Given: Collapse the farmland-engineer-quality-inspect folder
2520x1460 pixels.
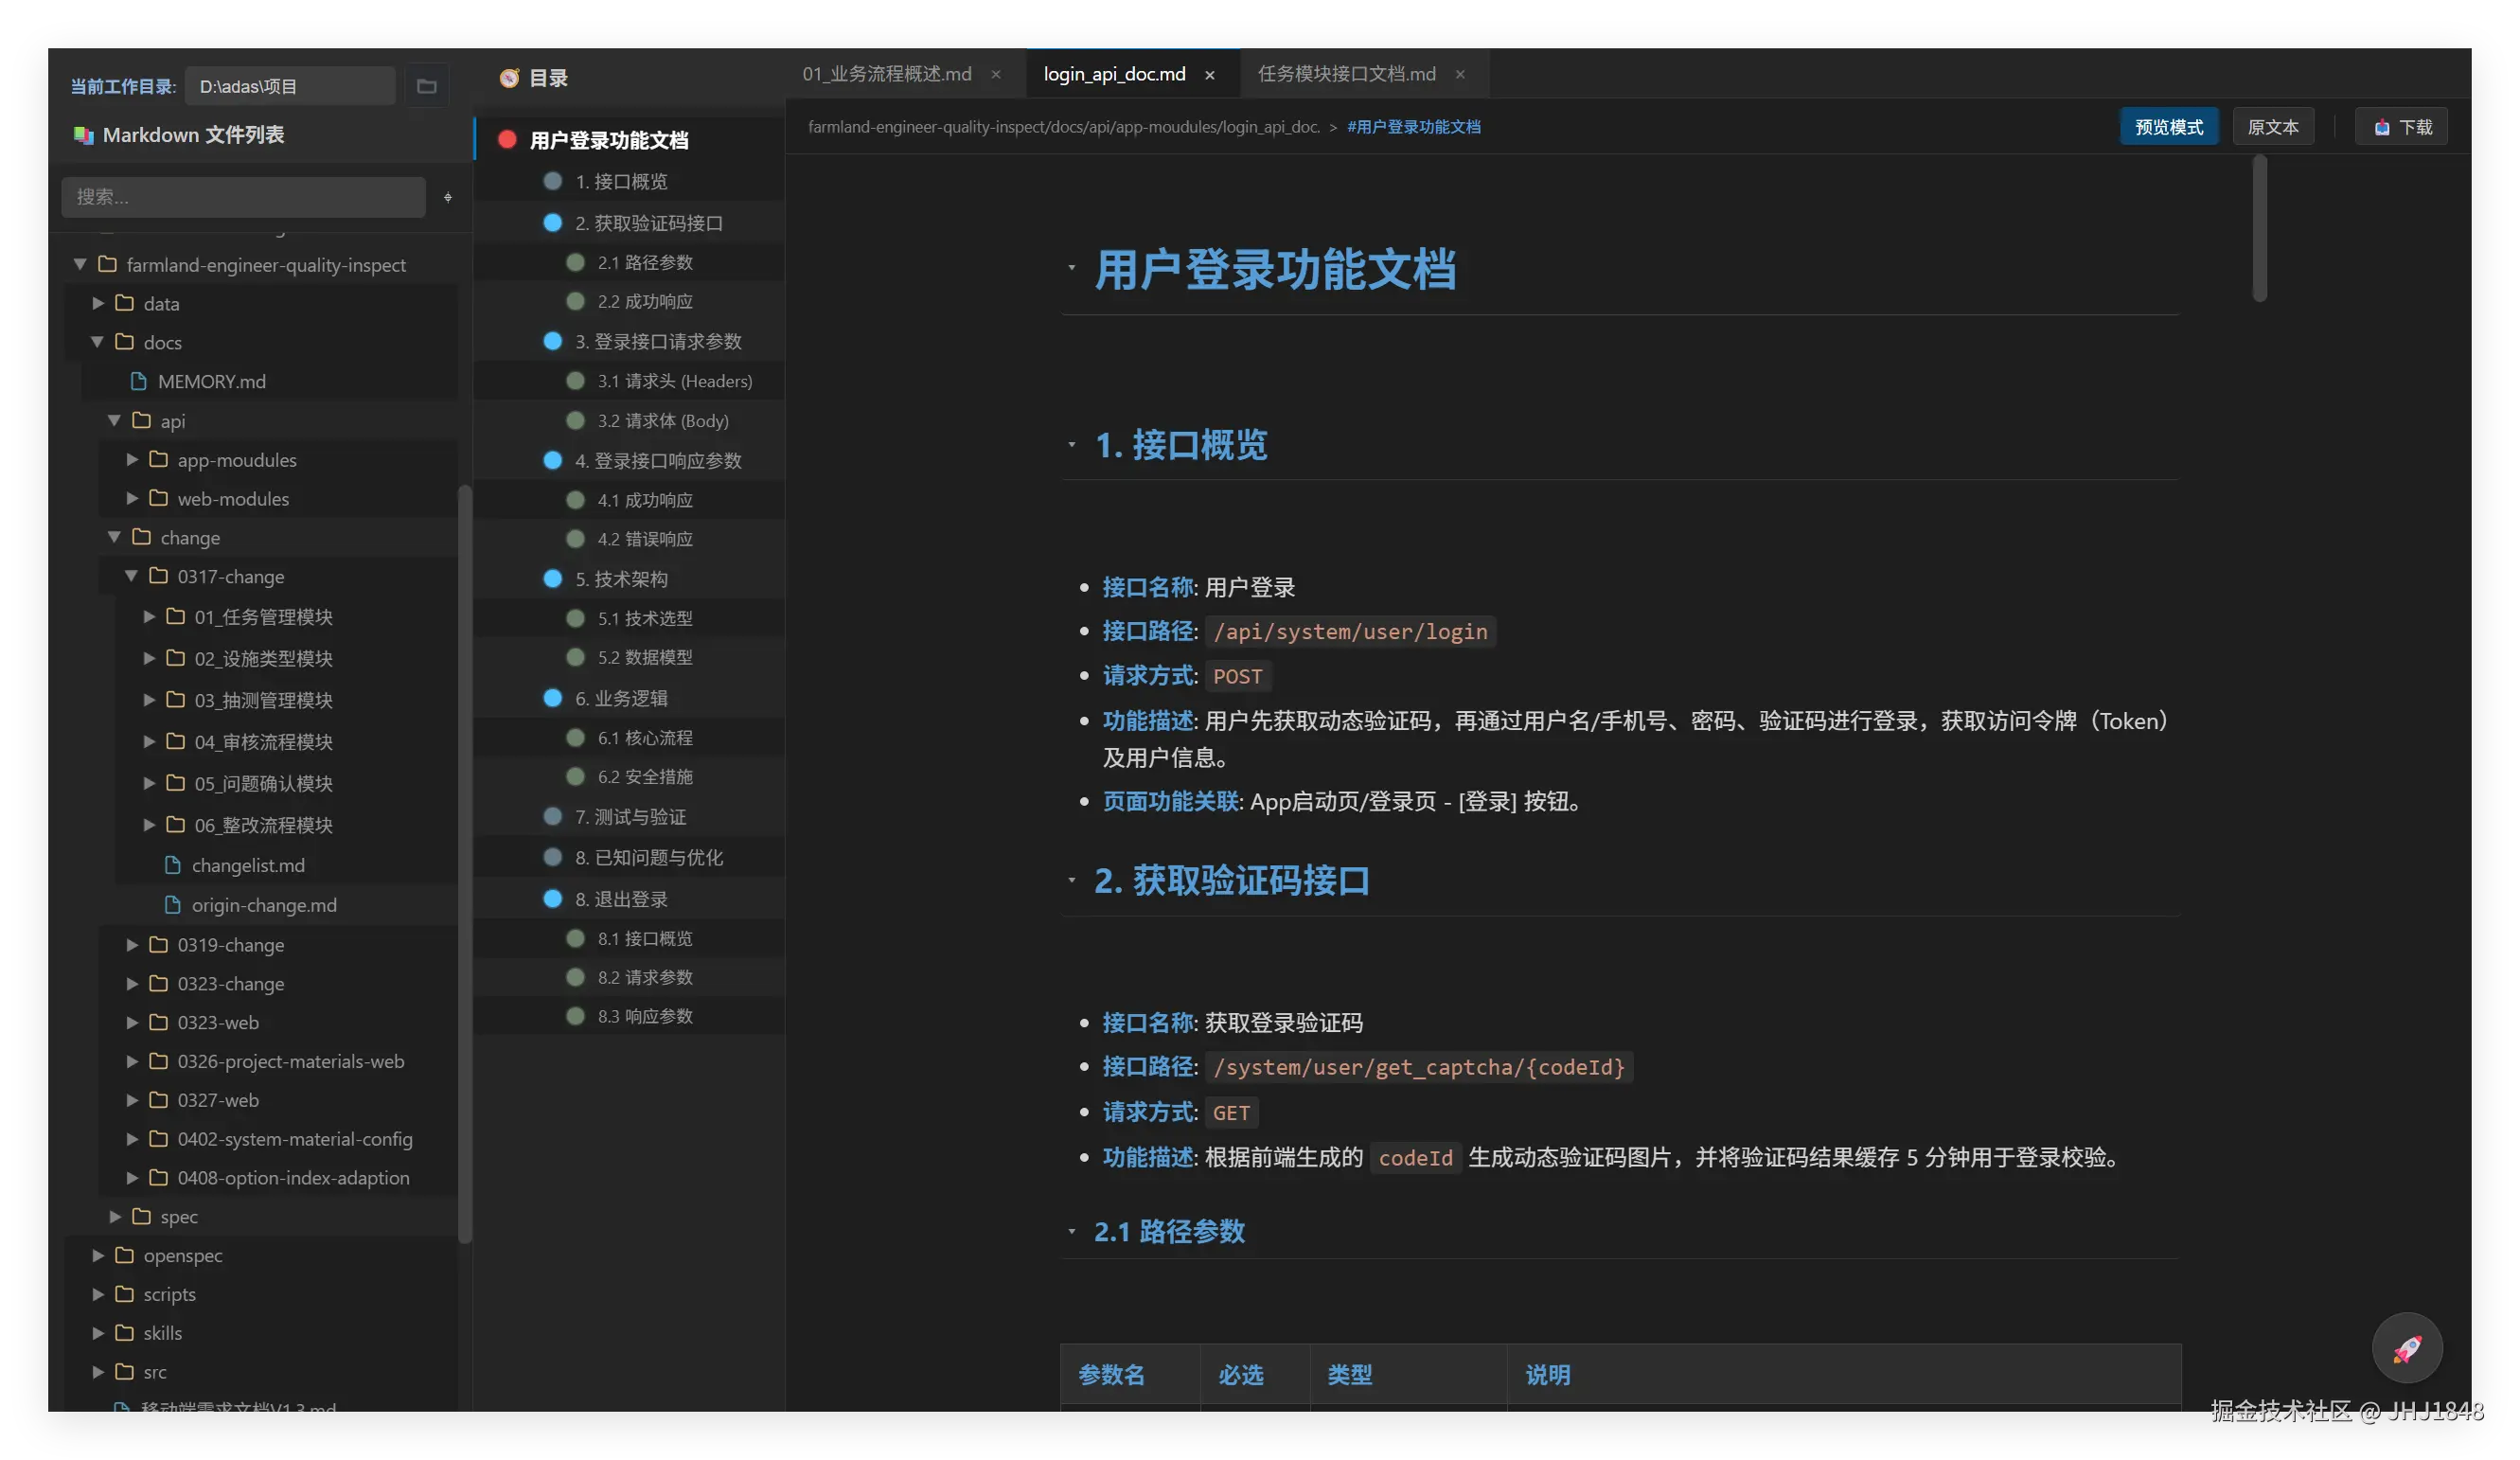Looking at the screenshot, I should [79, 264].
